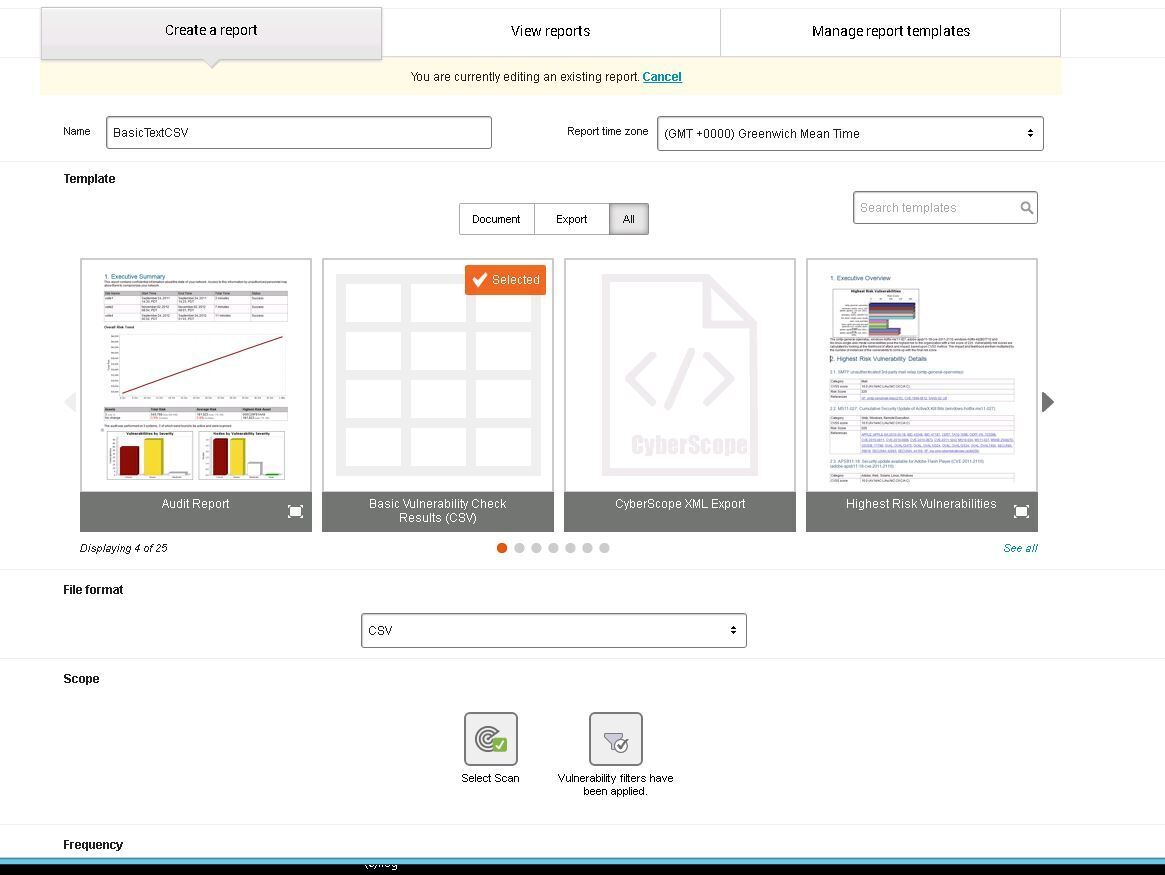
Task: Click the See all templates link
Action: pos(1020,548)
